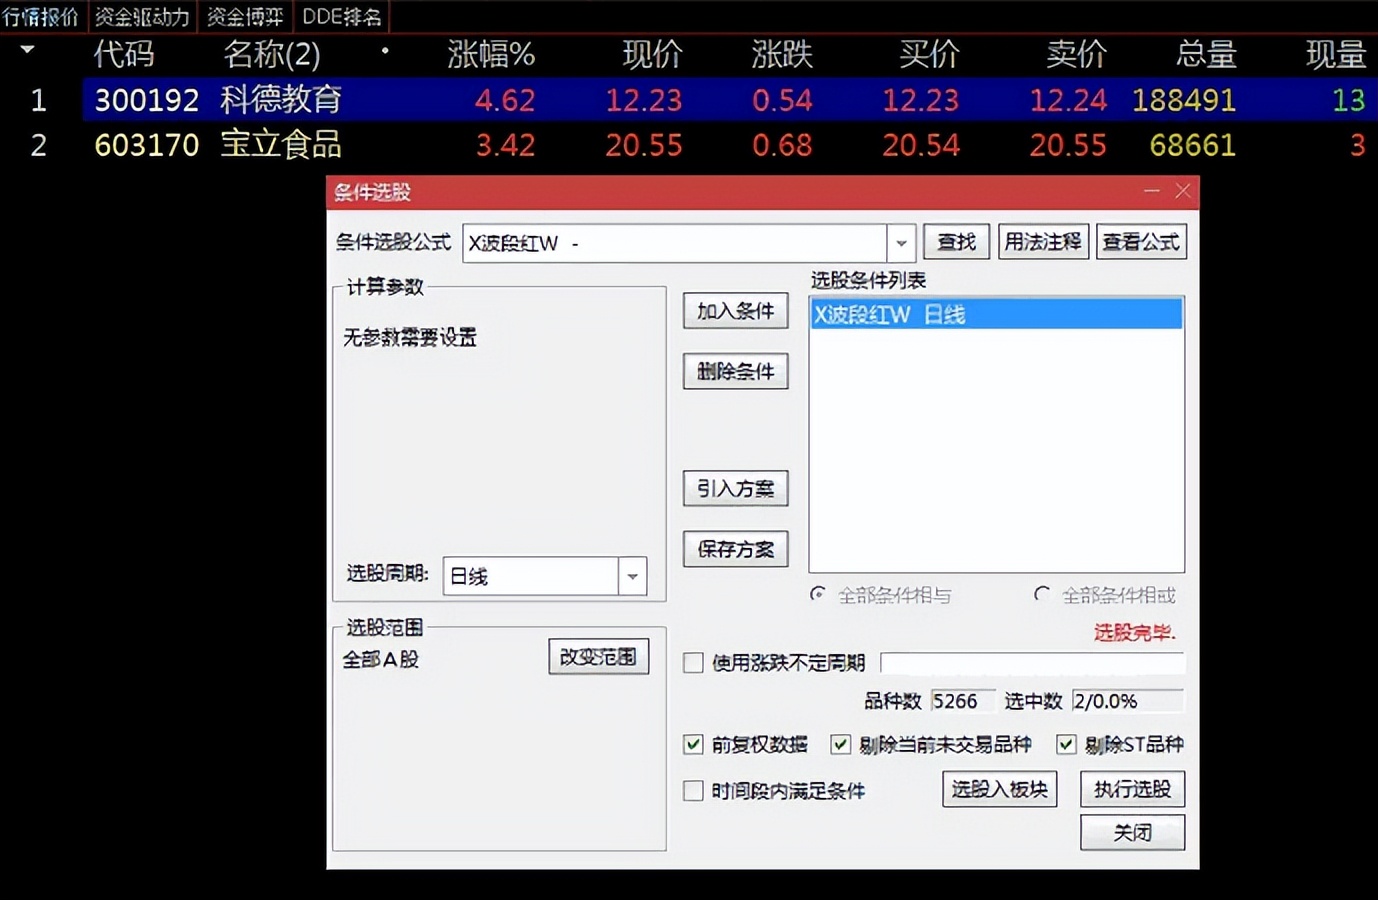Viewport: 1378px width, 900px height.
Task: Uncheck the 剔除ST品种 option
Action: 1066,744
